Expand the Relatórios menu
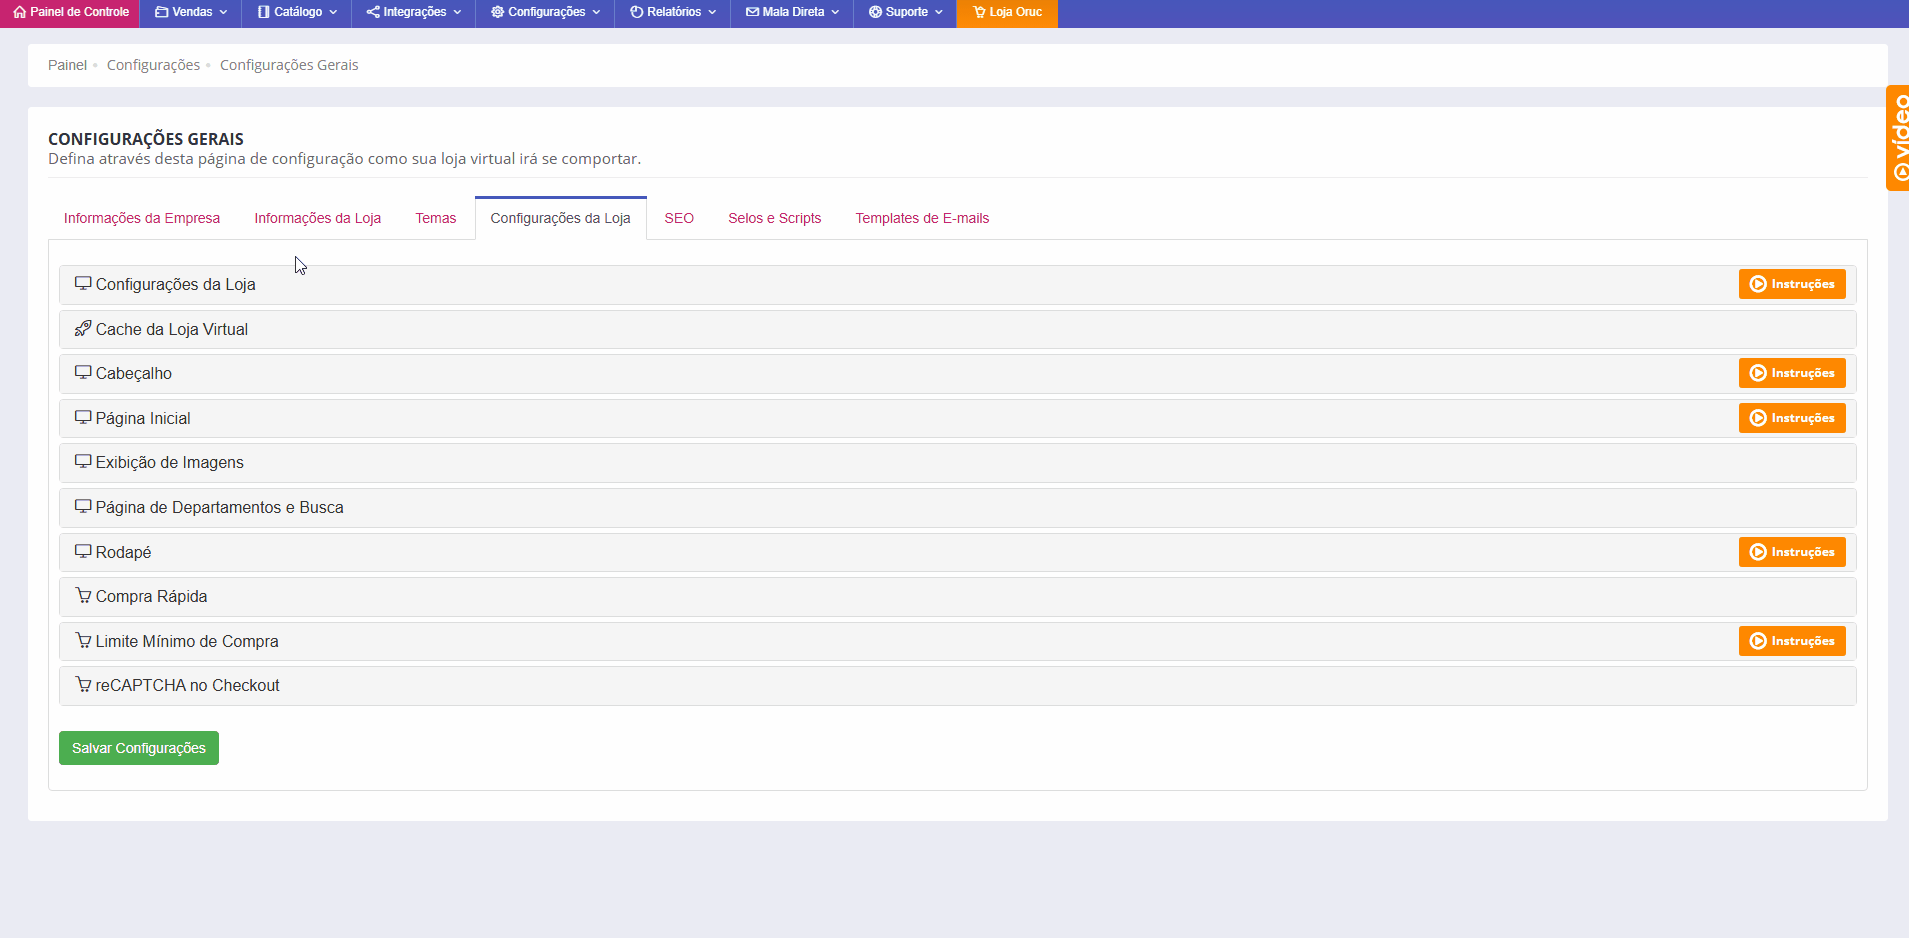The width and height of the screenshot is (1909, 938). pyautogui.click(x=673, y=12)
